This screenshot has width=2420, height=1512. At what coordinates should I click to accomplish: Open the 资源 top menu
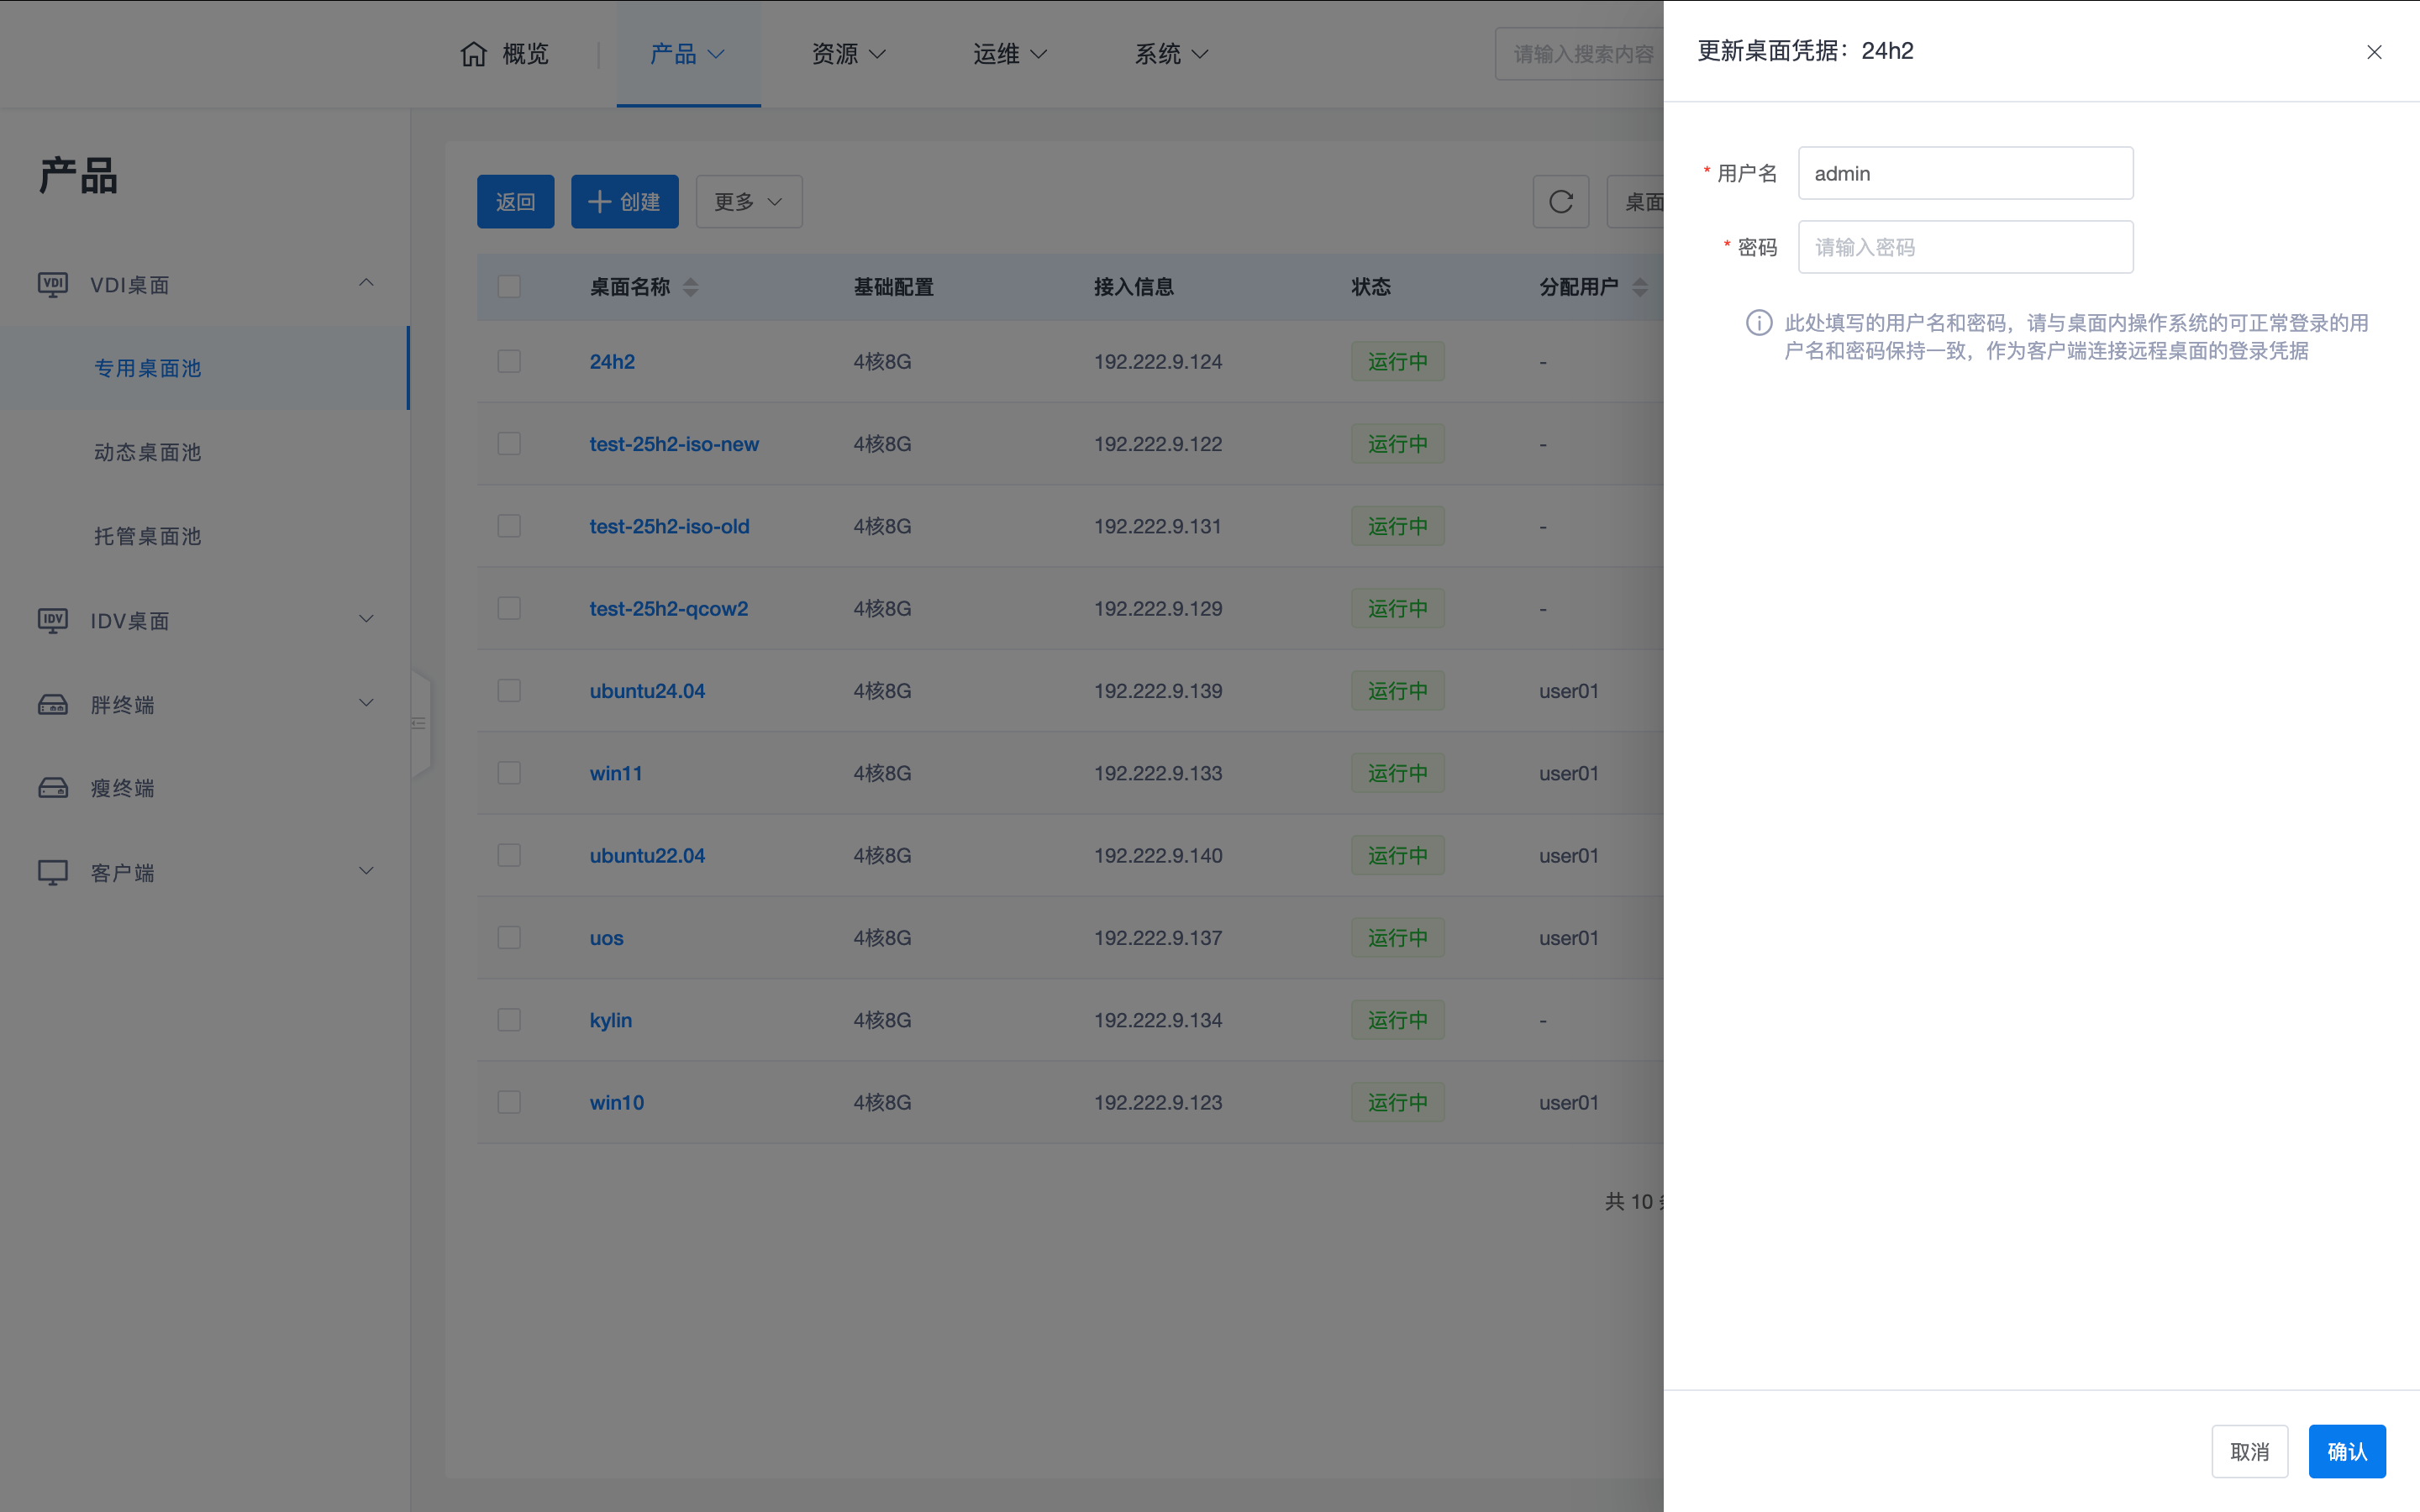click(848, 54)
